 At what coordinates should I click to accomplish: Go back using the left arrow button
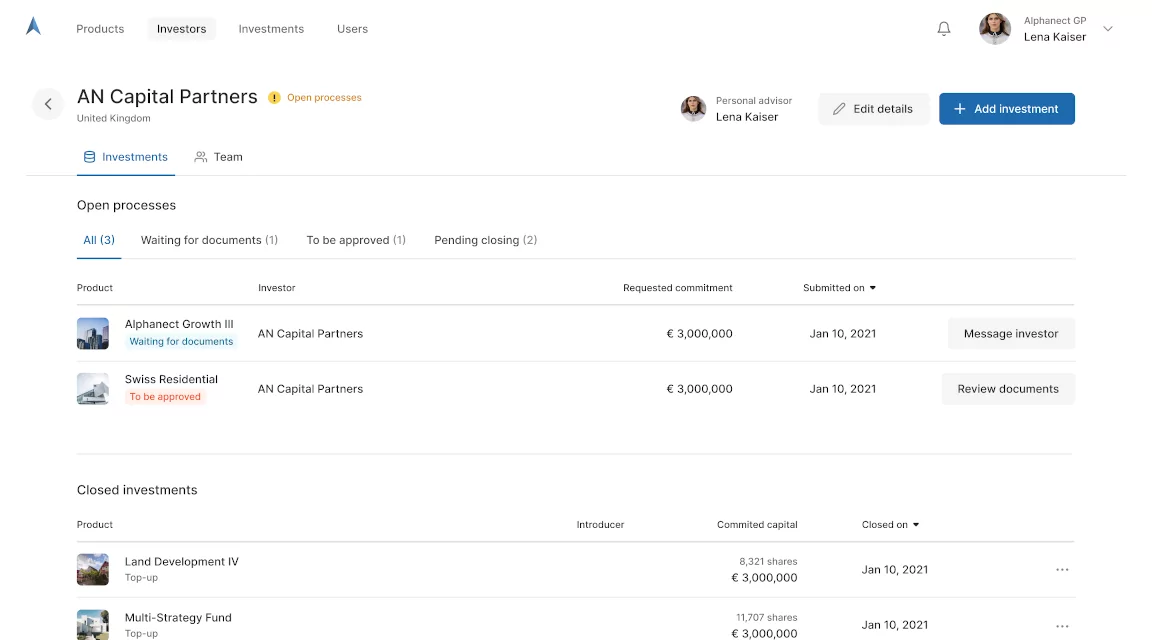click(48, 104)
